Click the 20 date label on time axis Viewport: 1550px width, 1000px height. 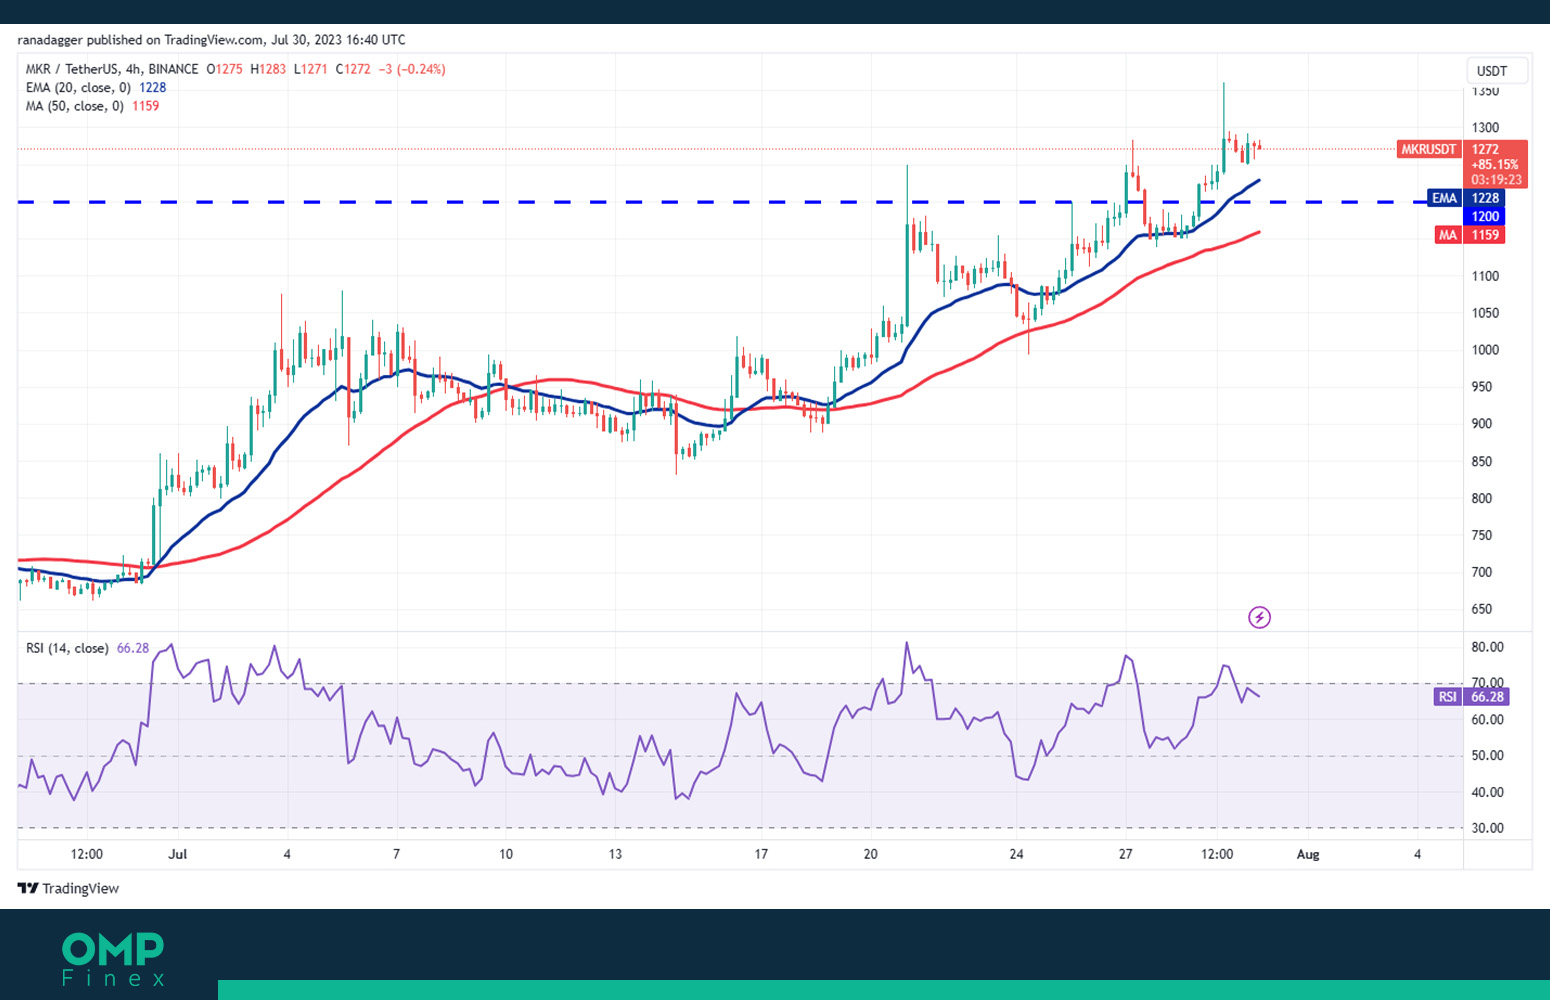click(871, 854)
